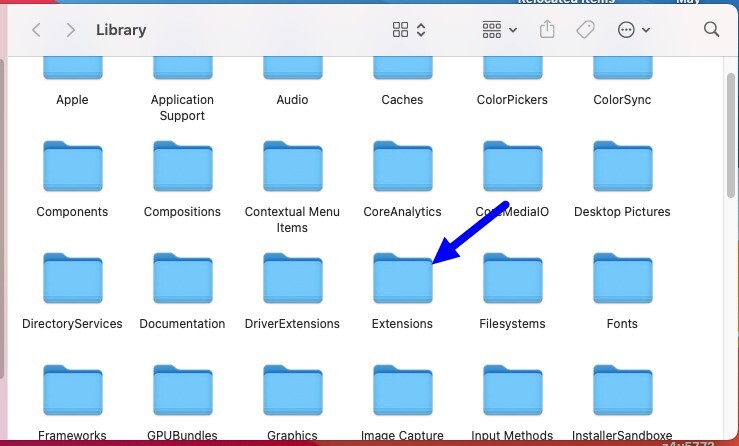Open Finder search magnifier

point(711,29)
